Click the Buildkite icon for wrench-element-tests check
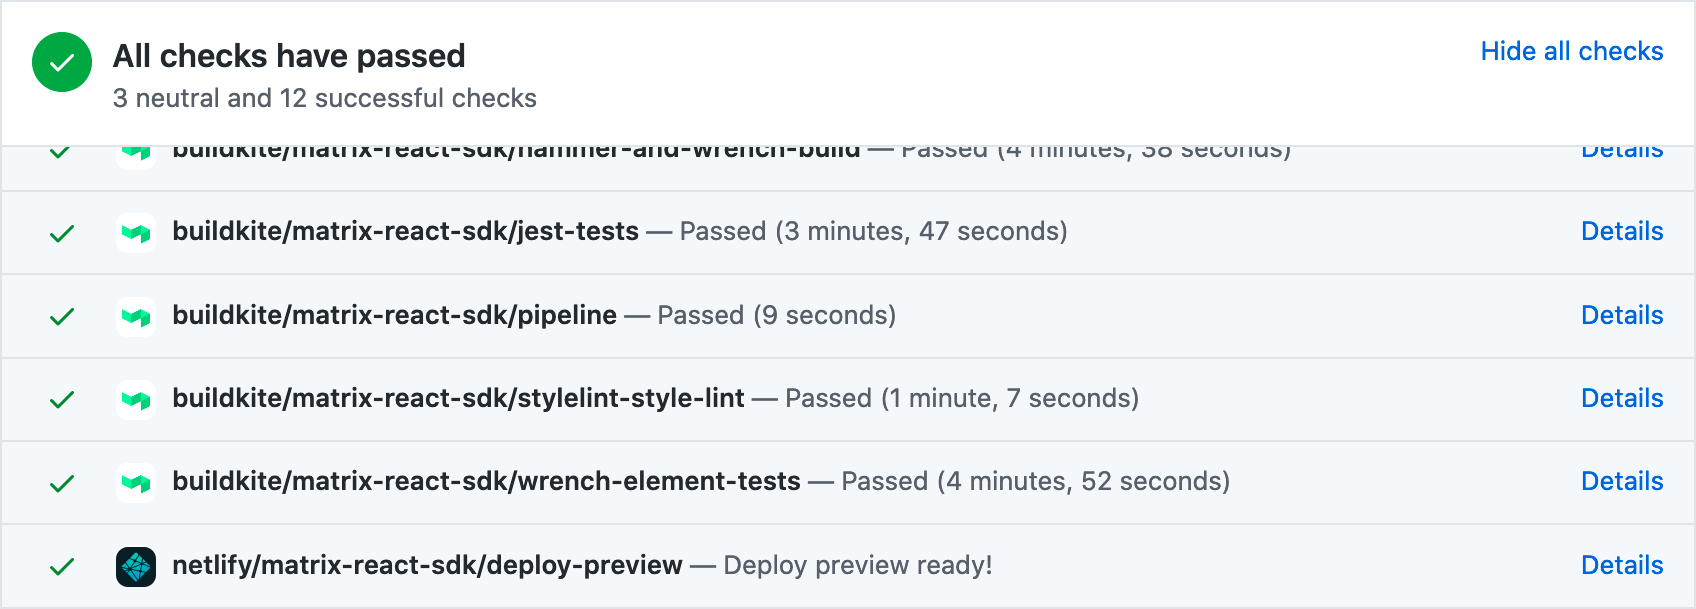Viewport: 1696px width, 609px height. (135, 482)
